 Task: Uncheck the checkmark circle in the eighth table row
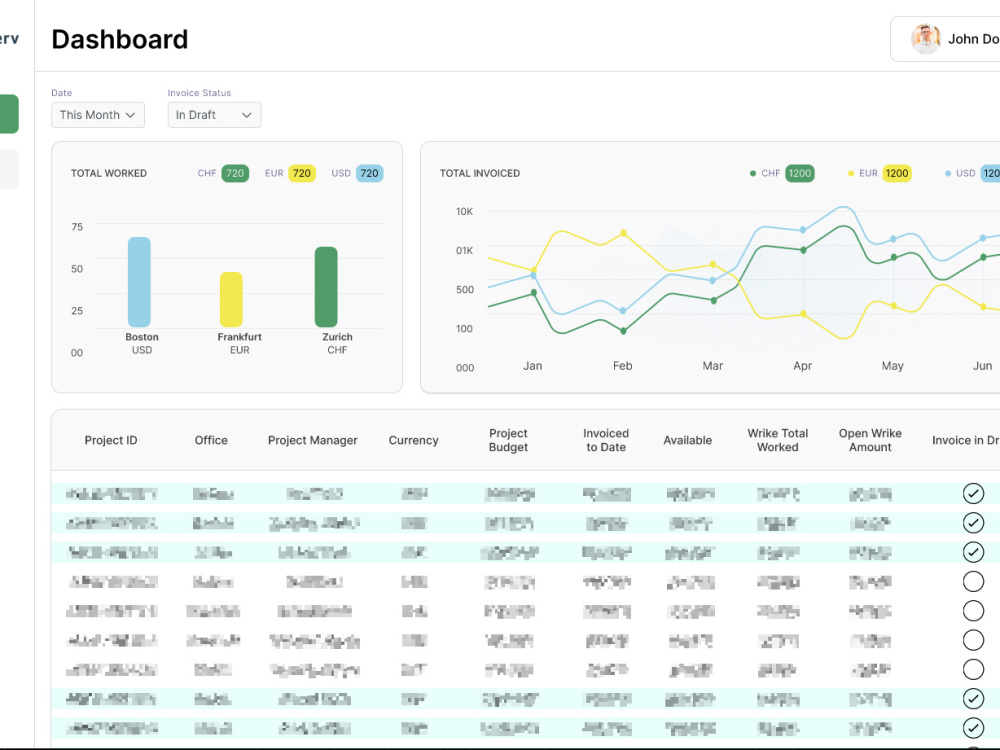pyautogui.click(x=973, y=699)
